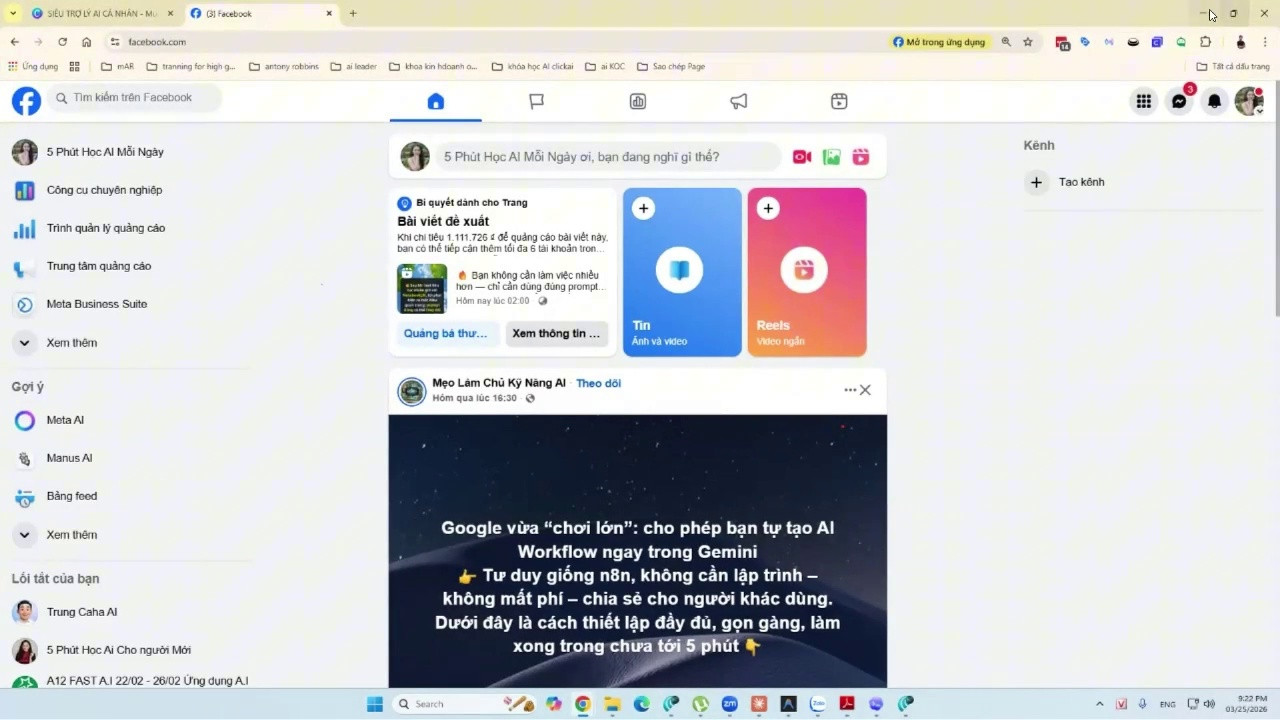Open the ai KOC bookmark folder
The height and width of the screenshot is (720, 1280).
point(606,67)
